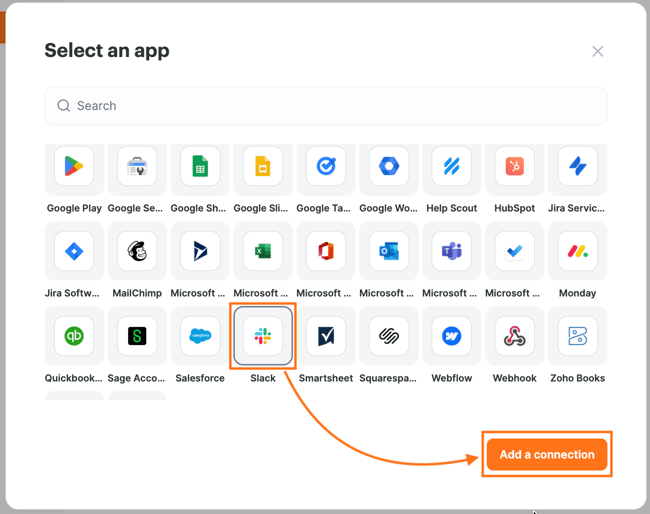Pick the Google Sheets green icon
The image size is (650, 514).
click(200, 167)
